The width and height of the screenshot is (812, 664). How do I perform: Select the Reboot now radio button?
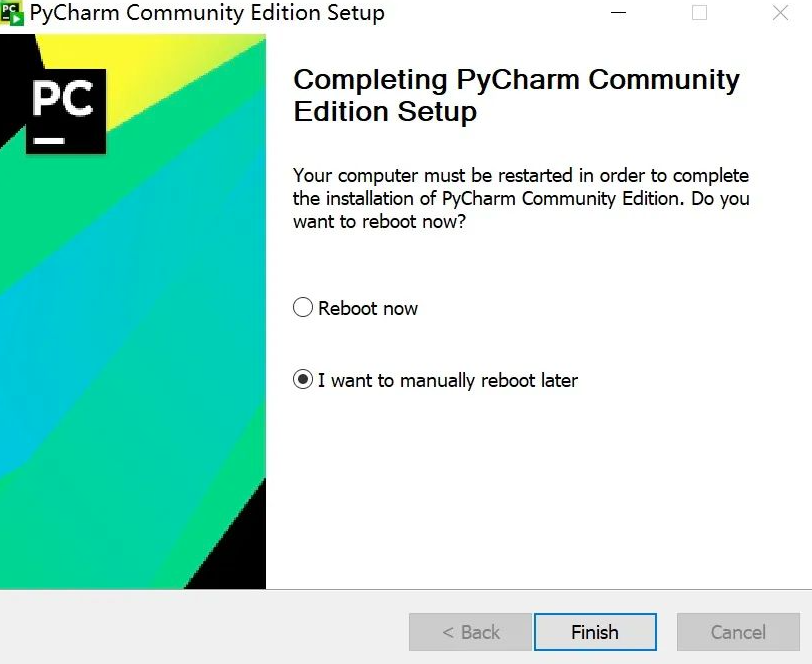coord(303,307)
